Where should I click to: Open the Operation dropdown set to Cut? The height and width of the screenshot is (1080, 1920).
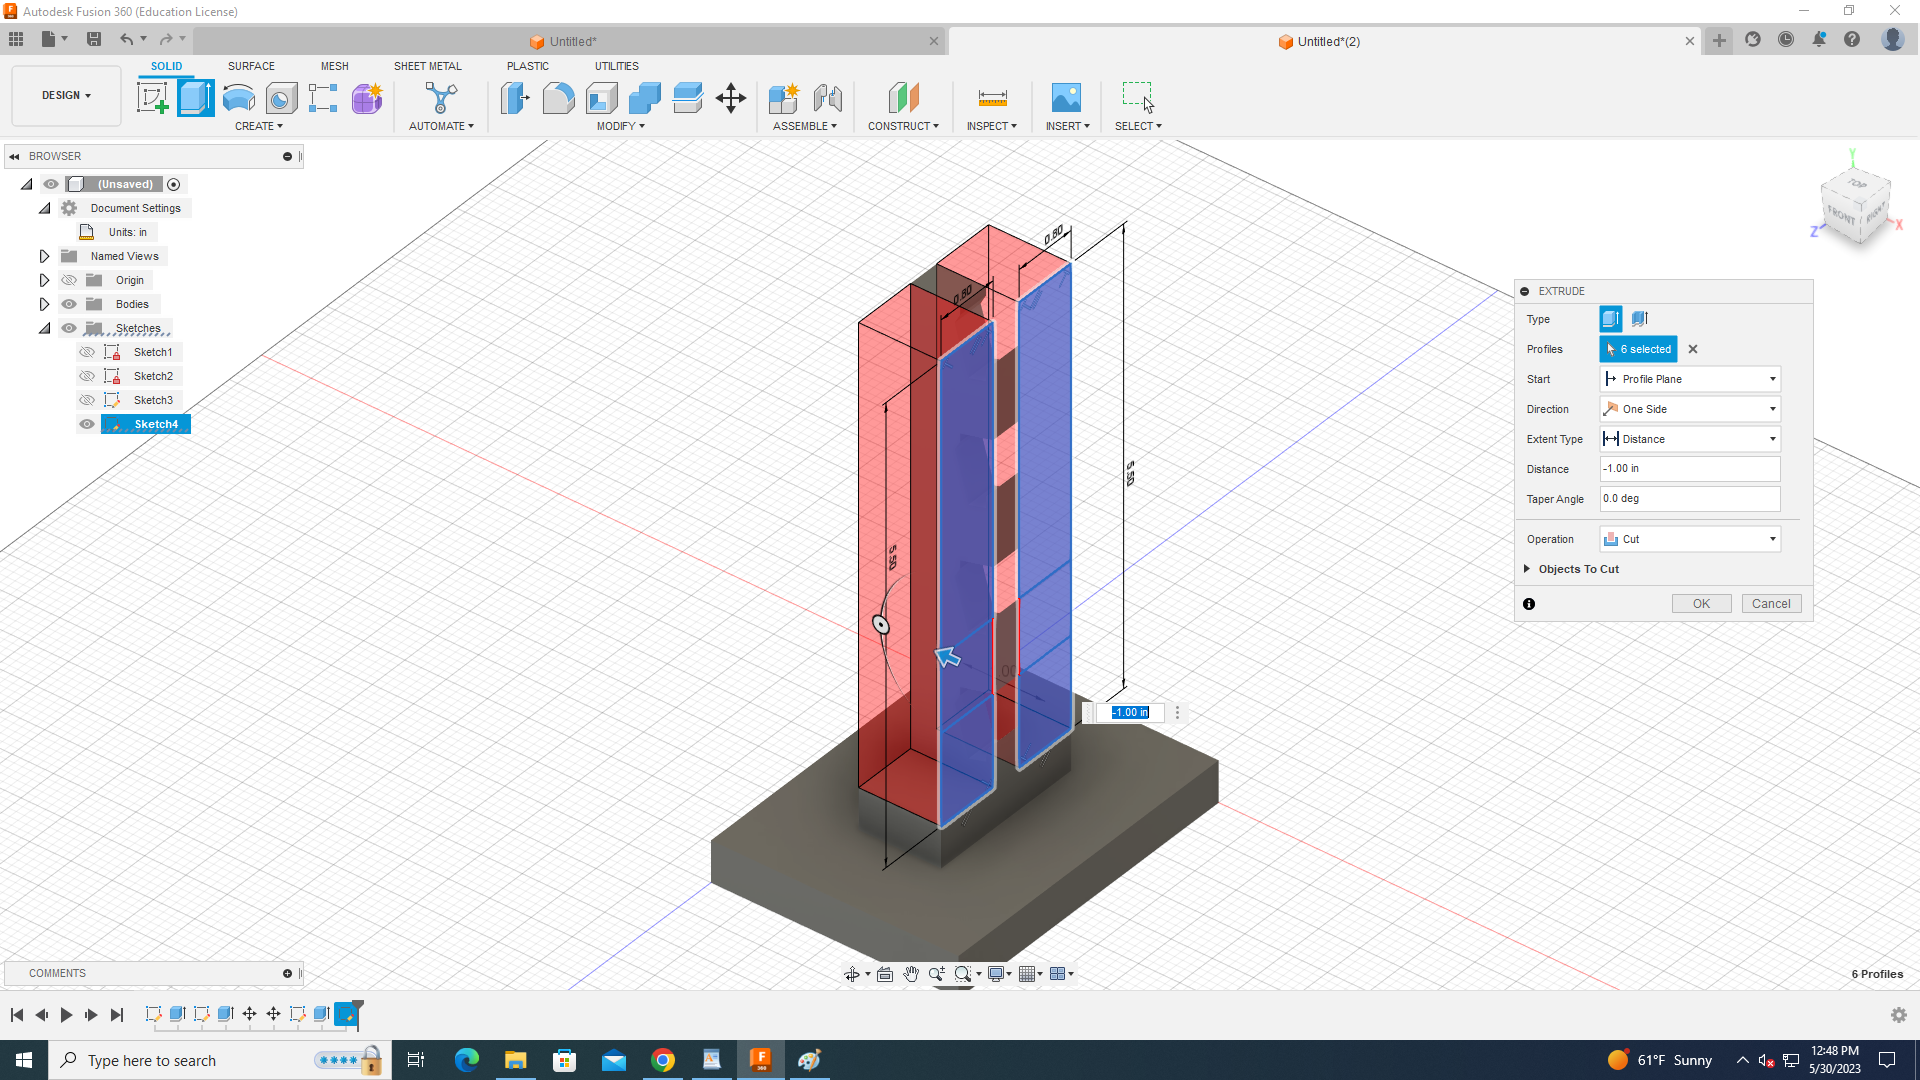pyautogui.click(x=1690, y=539)
